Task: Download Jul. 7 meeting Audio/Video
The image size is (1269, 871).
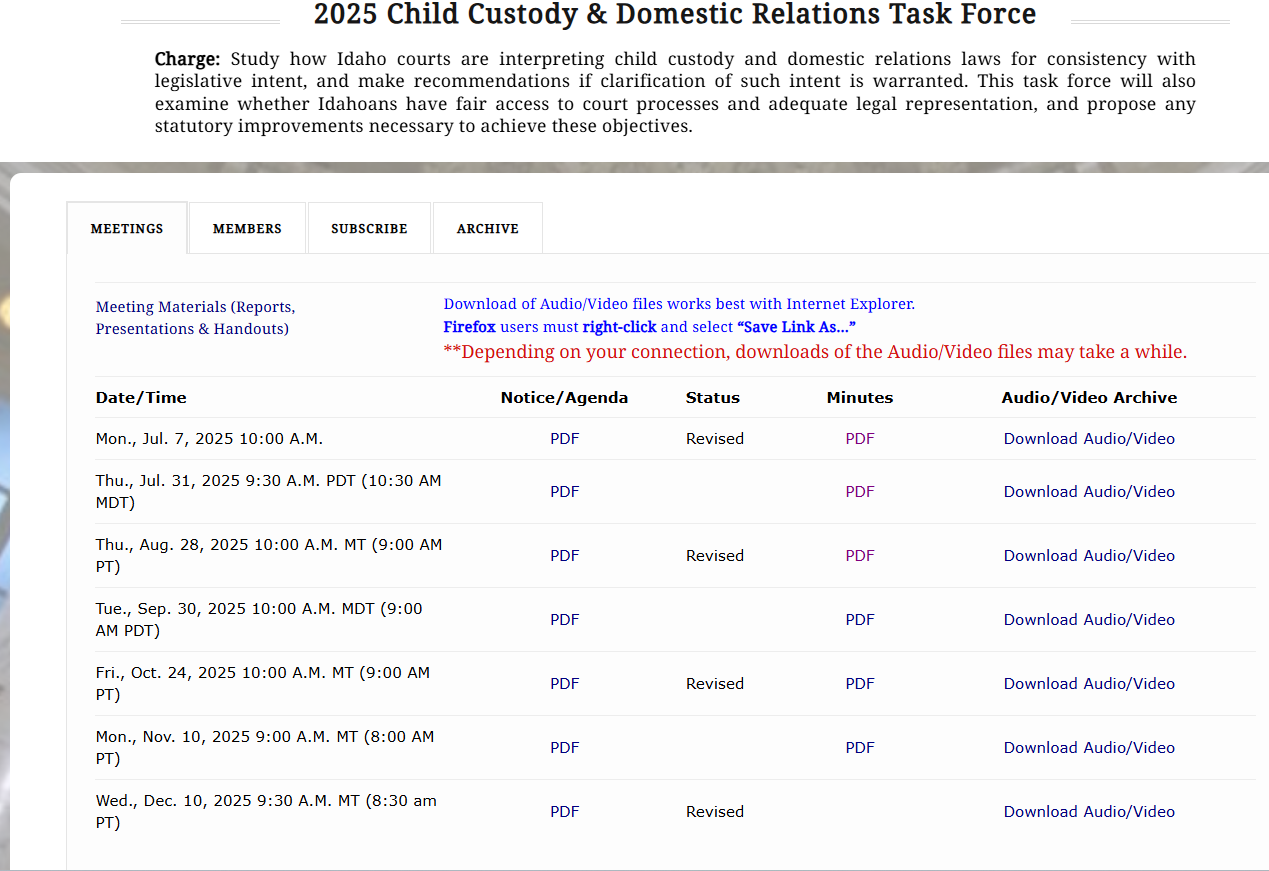Action: click(x=1089, y=439)
